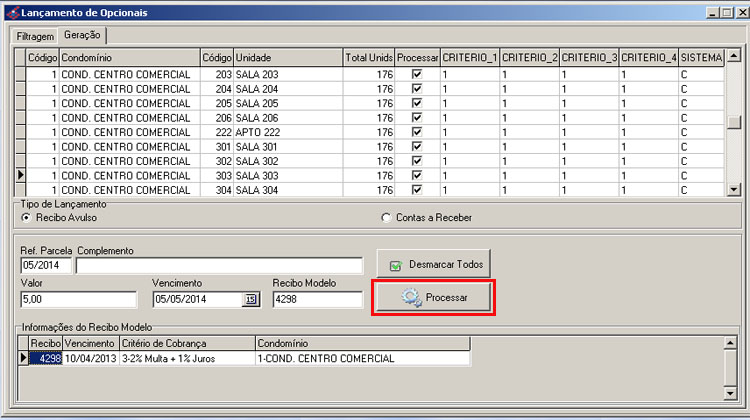Screen dimensions: 750x420
Task: Switch to the Filtragem tab
Action: pos(35,35)
